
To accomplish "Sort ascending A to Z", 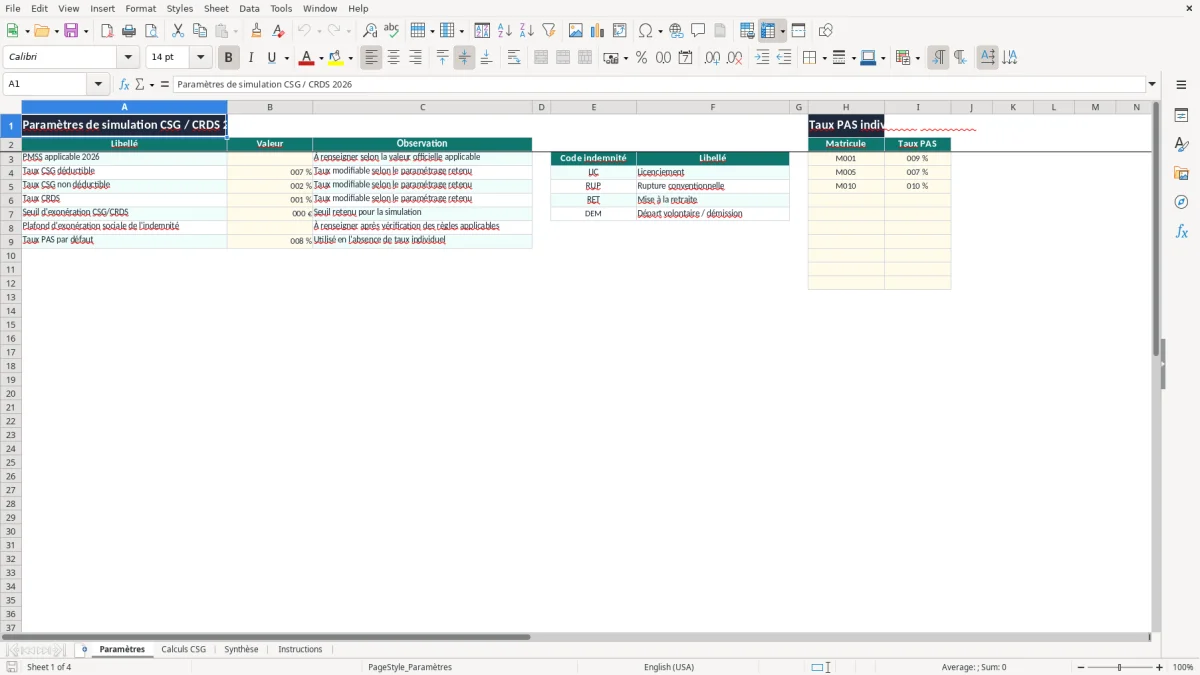I will [x=505, y=31].
